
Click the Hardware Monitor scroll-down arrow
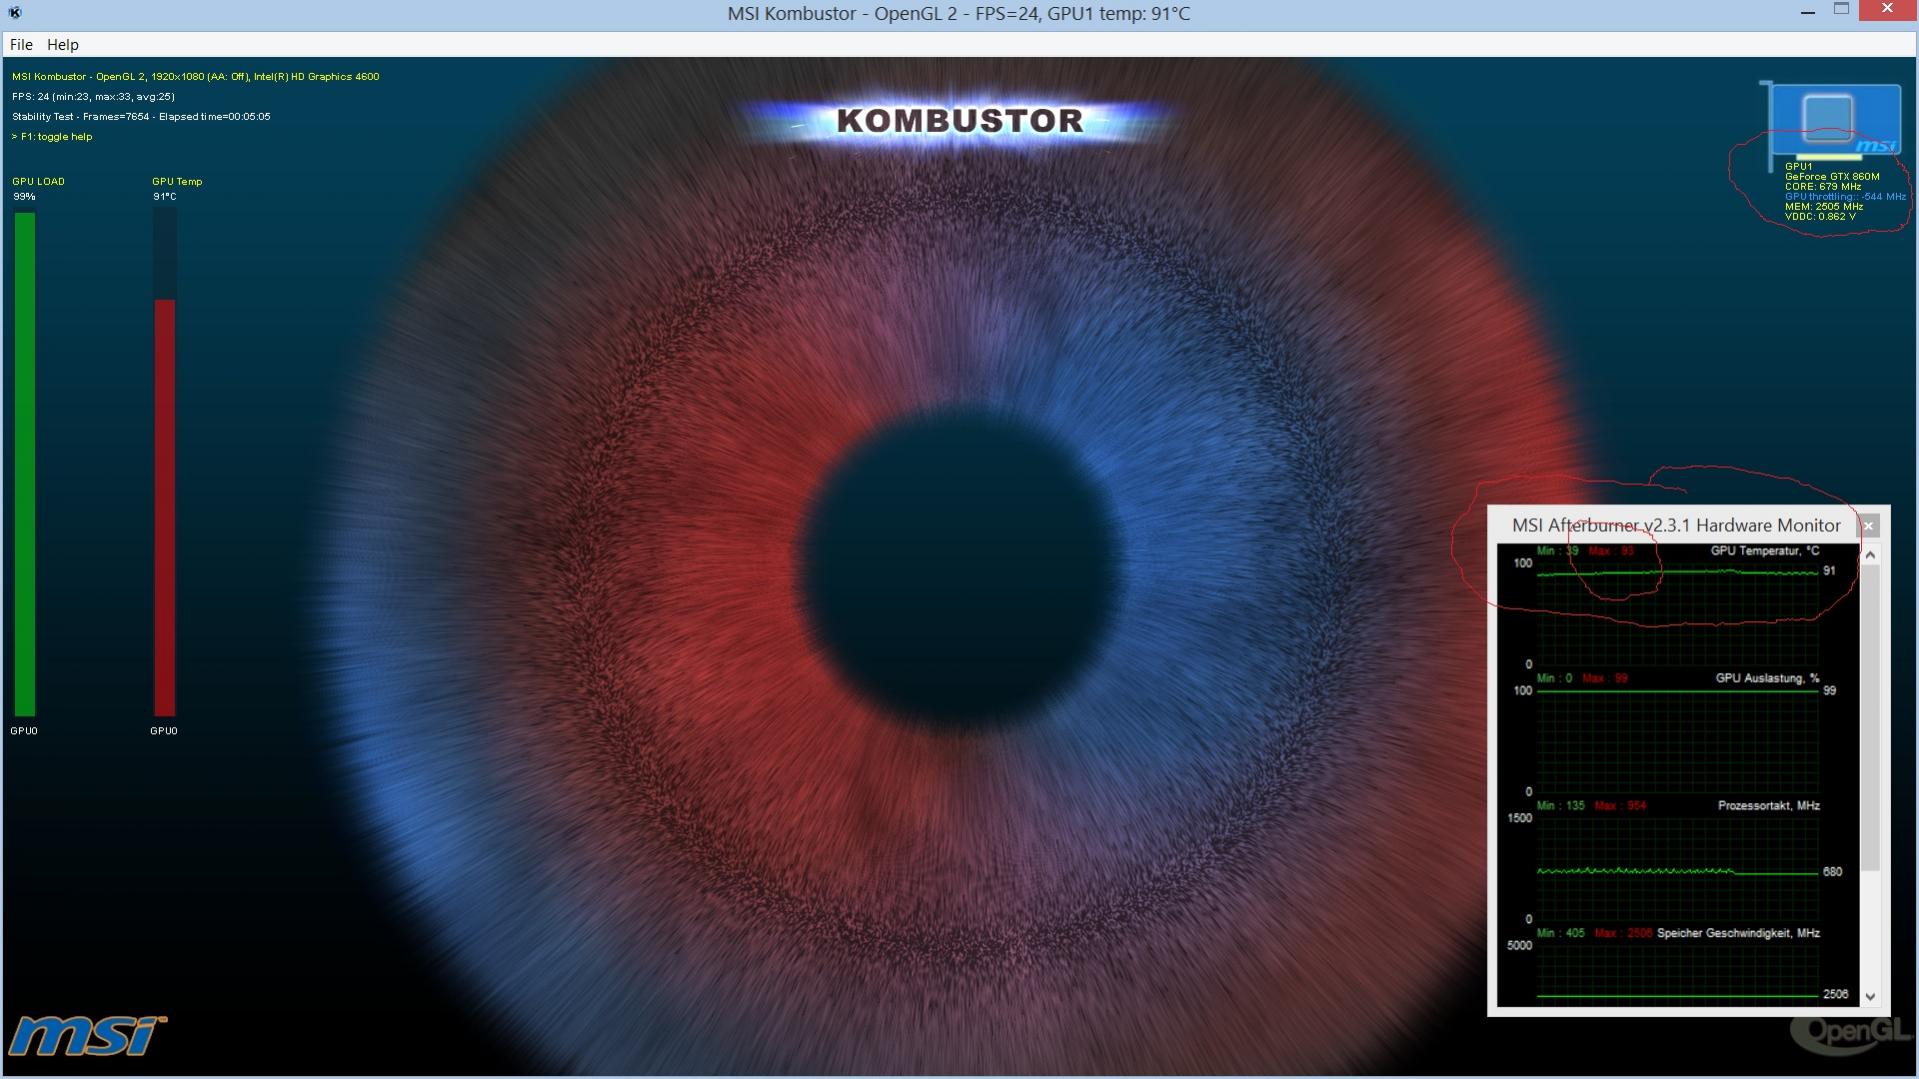tap(1870, 997)
